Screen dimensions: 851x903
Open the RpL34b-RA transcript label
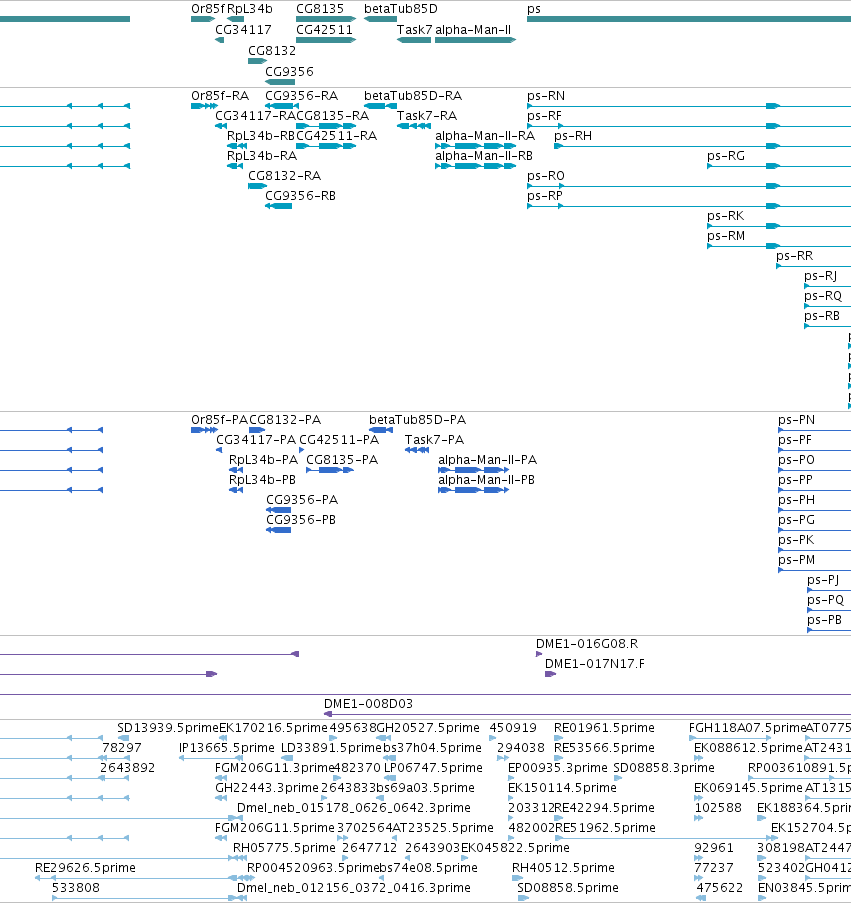tap(262, 156)
